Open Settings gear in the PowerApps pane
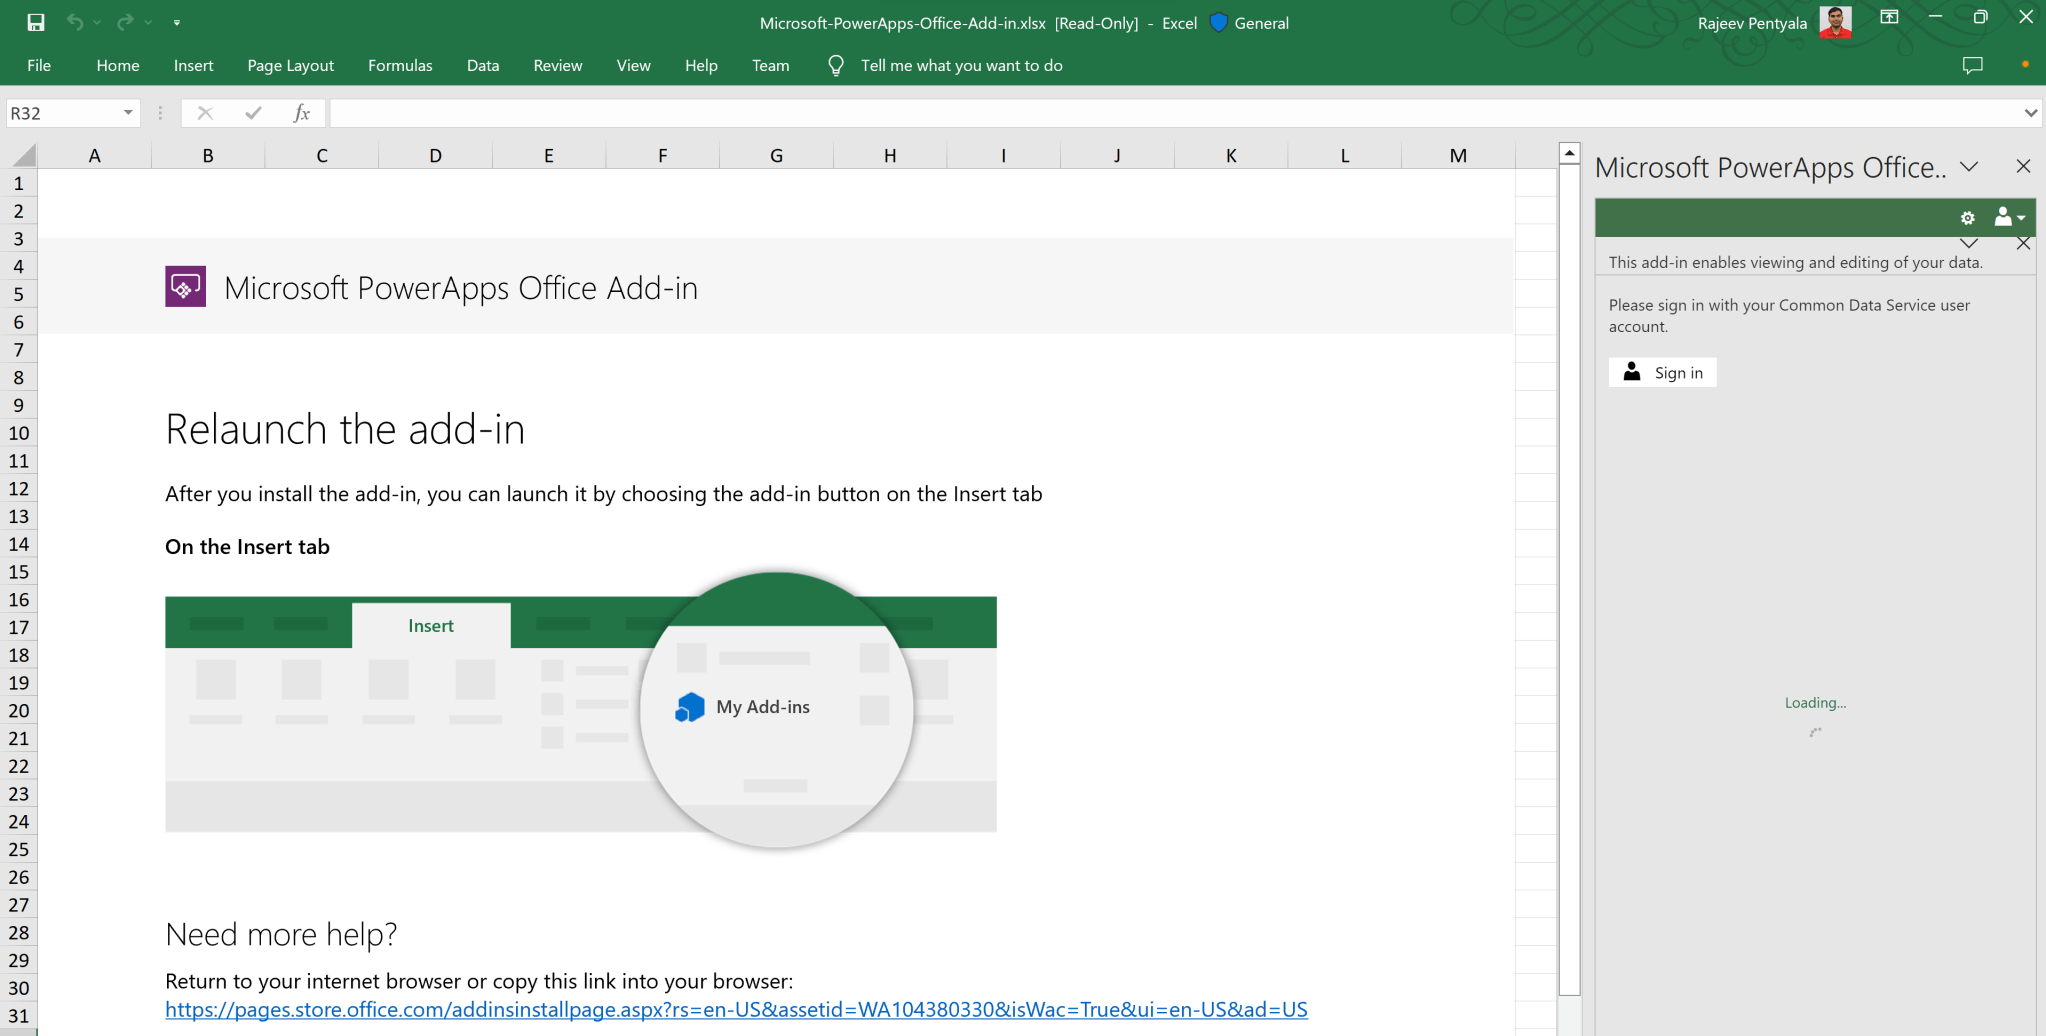 [x=1968, y=217]
